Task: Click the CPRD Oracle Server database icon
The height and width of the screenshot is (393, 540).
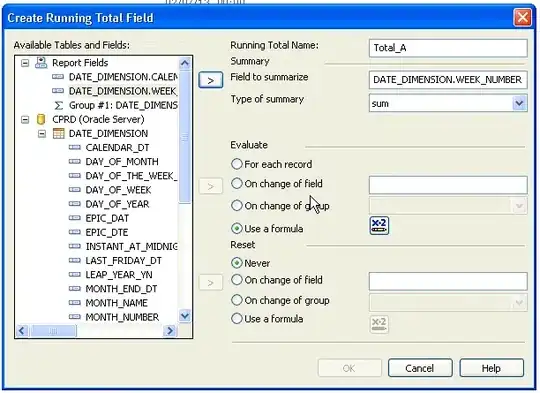Action: pos(41,120)
